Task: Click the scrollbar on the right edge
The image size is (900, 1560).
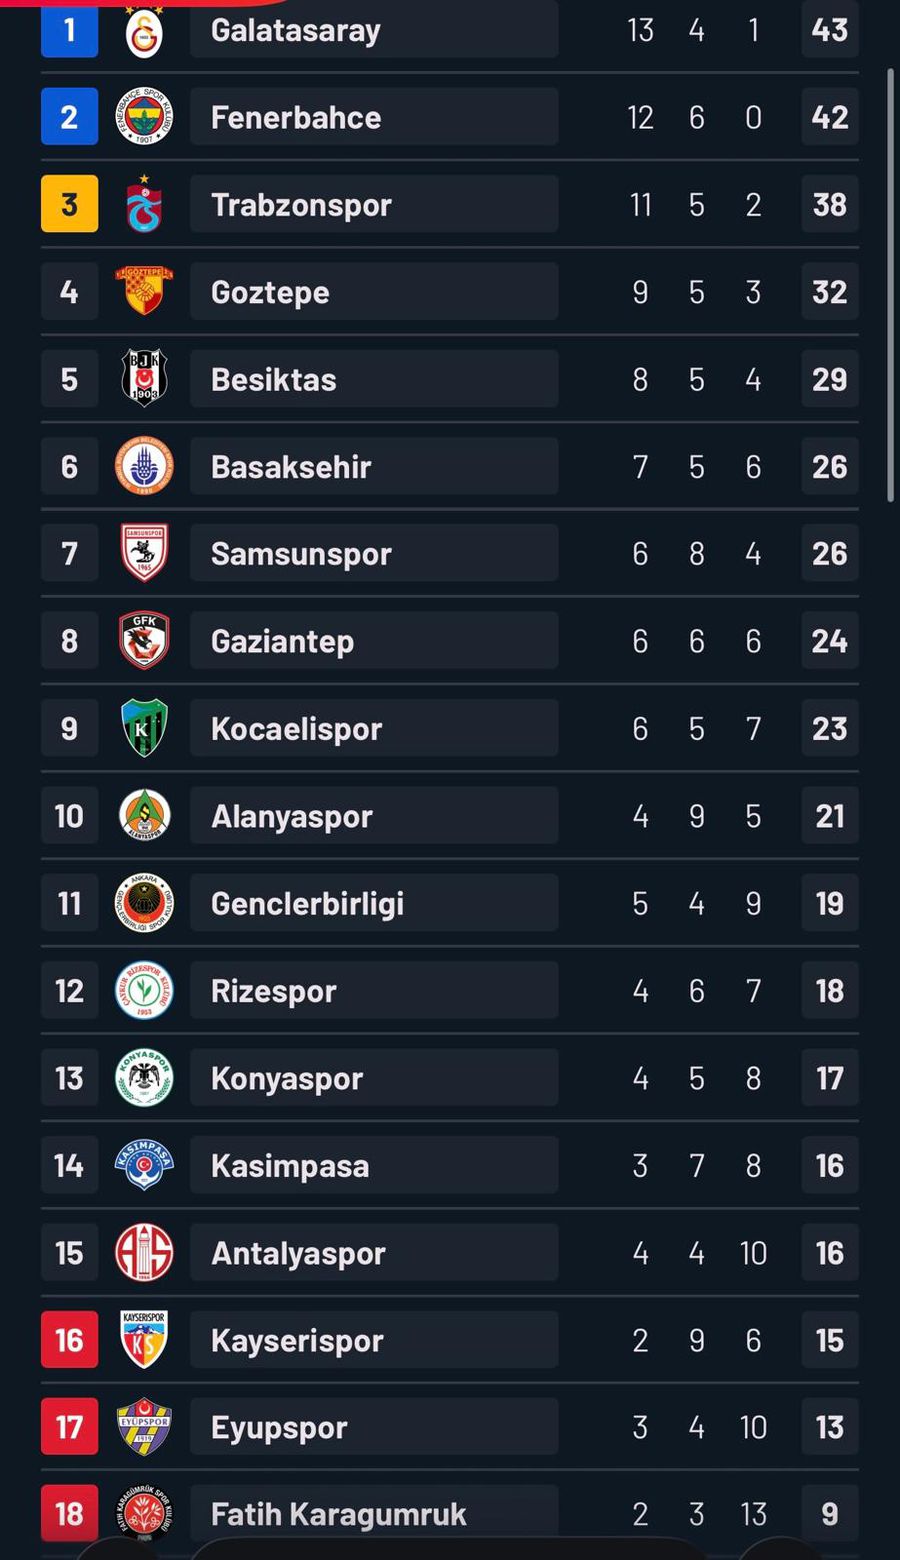Action: (893, 280)
